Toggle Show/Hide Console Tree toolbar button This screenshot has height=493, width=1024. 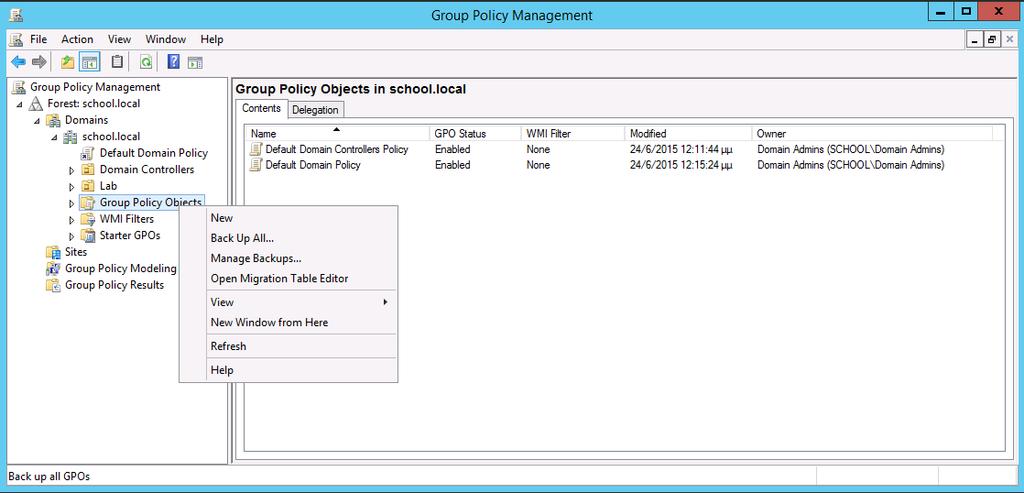[89, 62]
